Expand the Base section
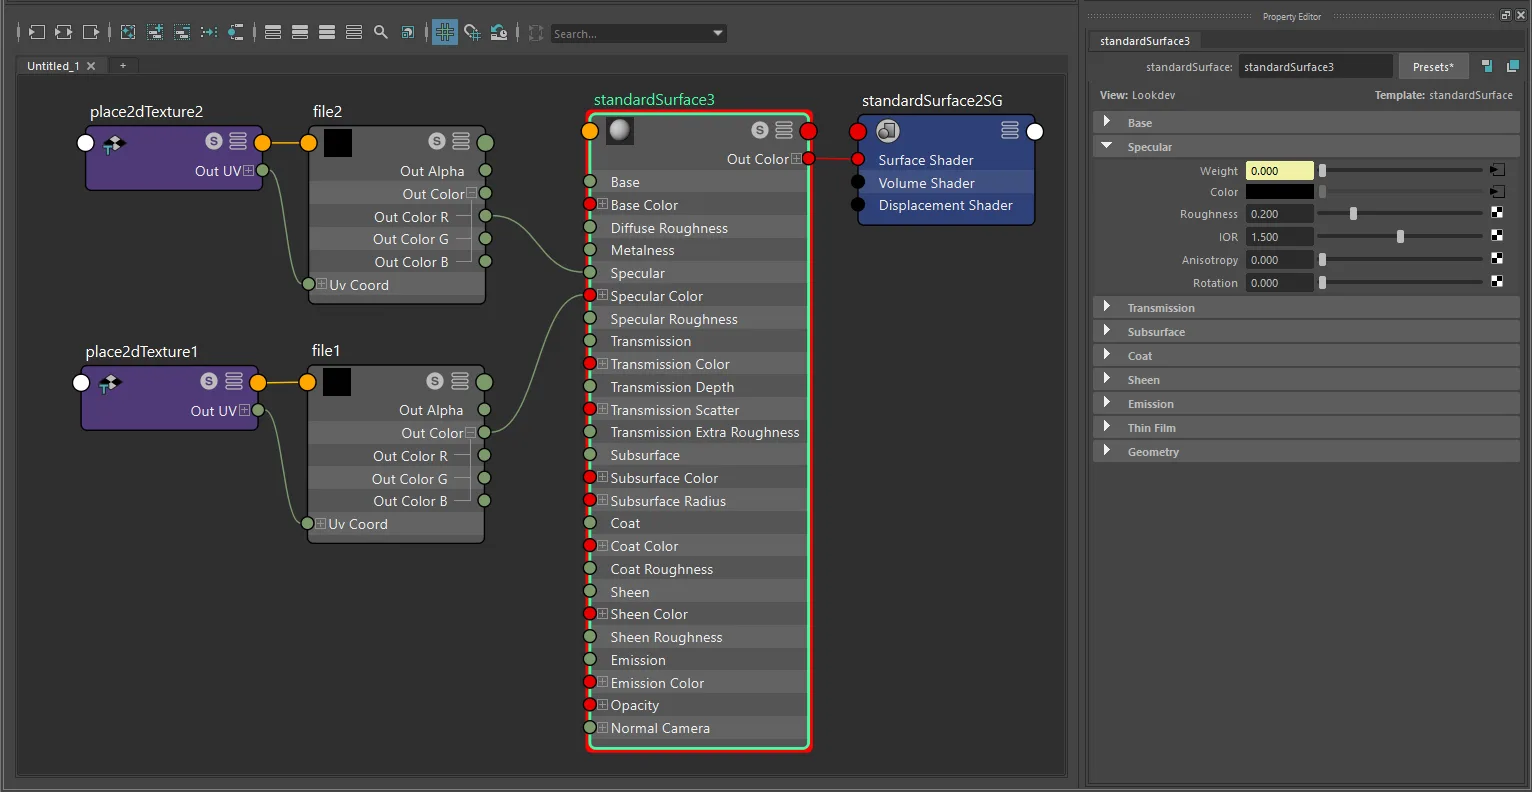This screenshot has width=1532, height=792. point(1106,122)
